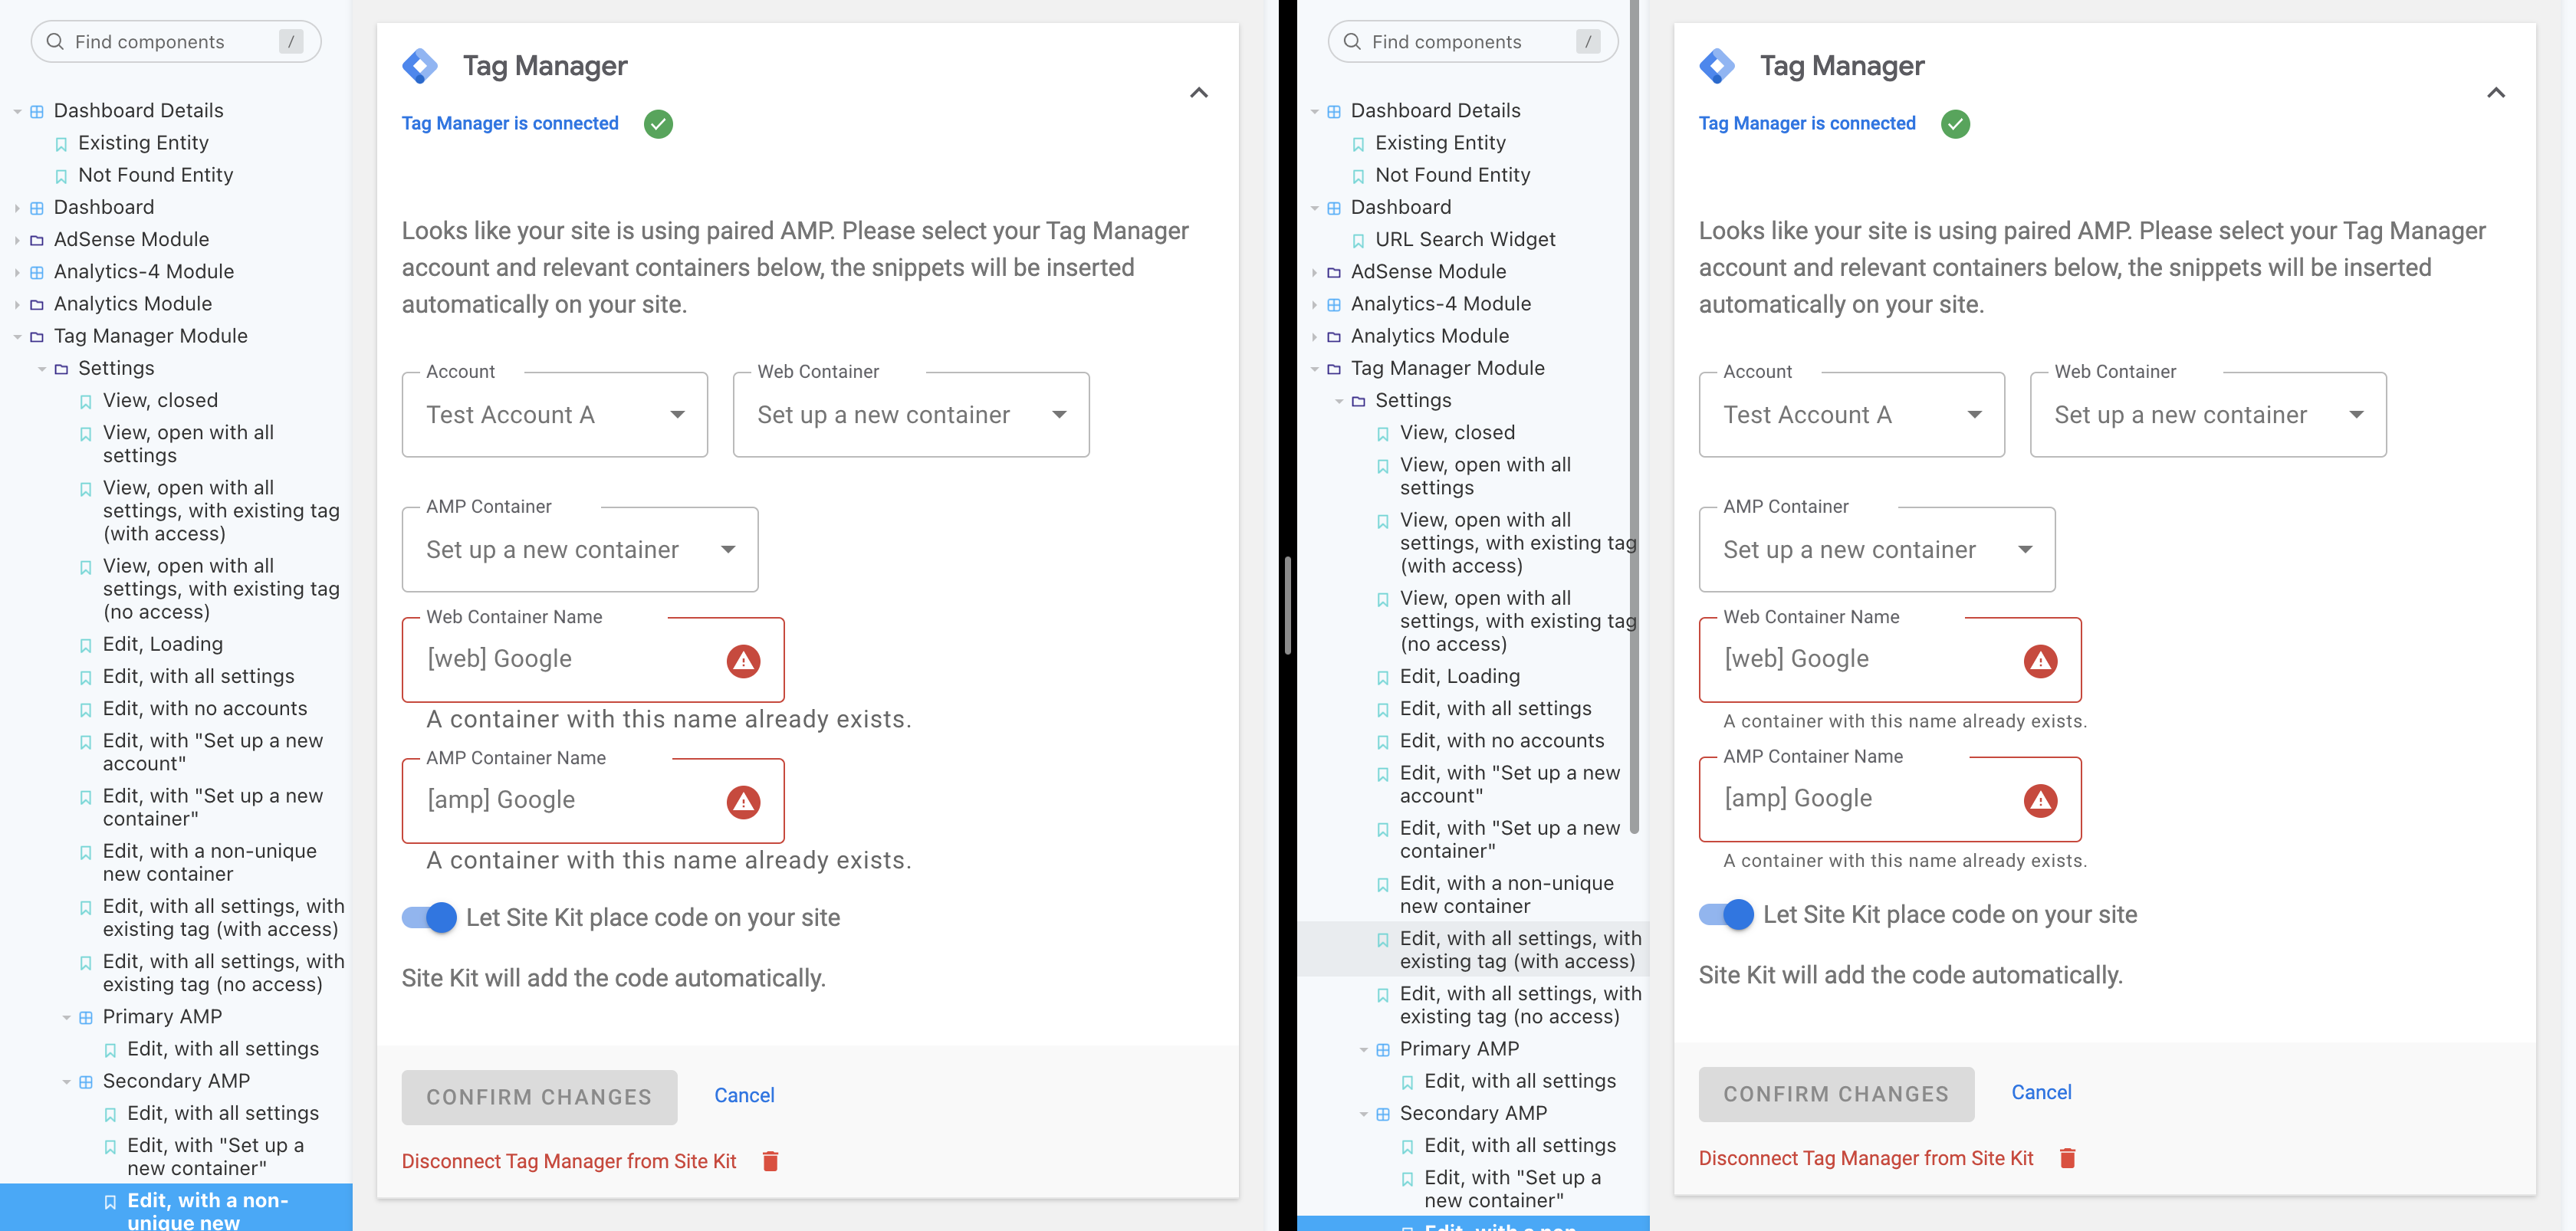Click the green connected checkmark in the right window
This screenshot has width=2576, height=1231.
point(1955,124)
